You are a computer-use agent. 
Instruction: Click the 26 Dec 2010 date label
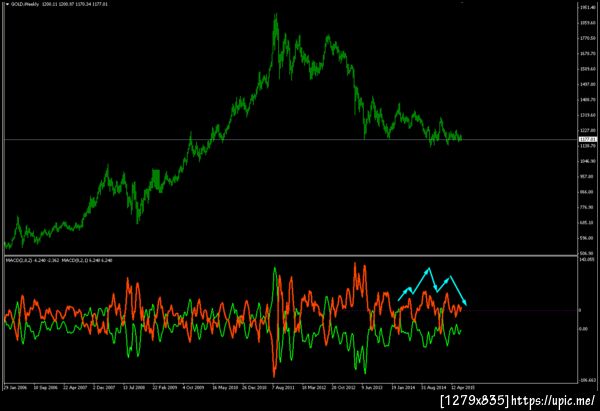pos(255,388)
